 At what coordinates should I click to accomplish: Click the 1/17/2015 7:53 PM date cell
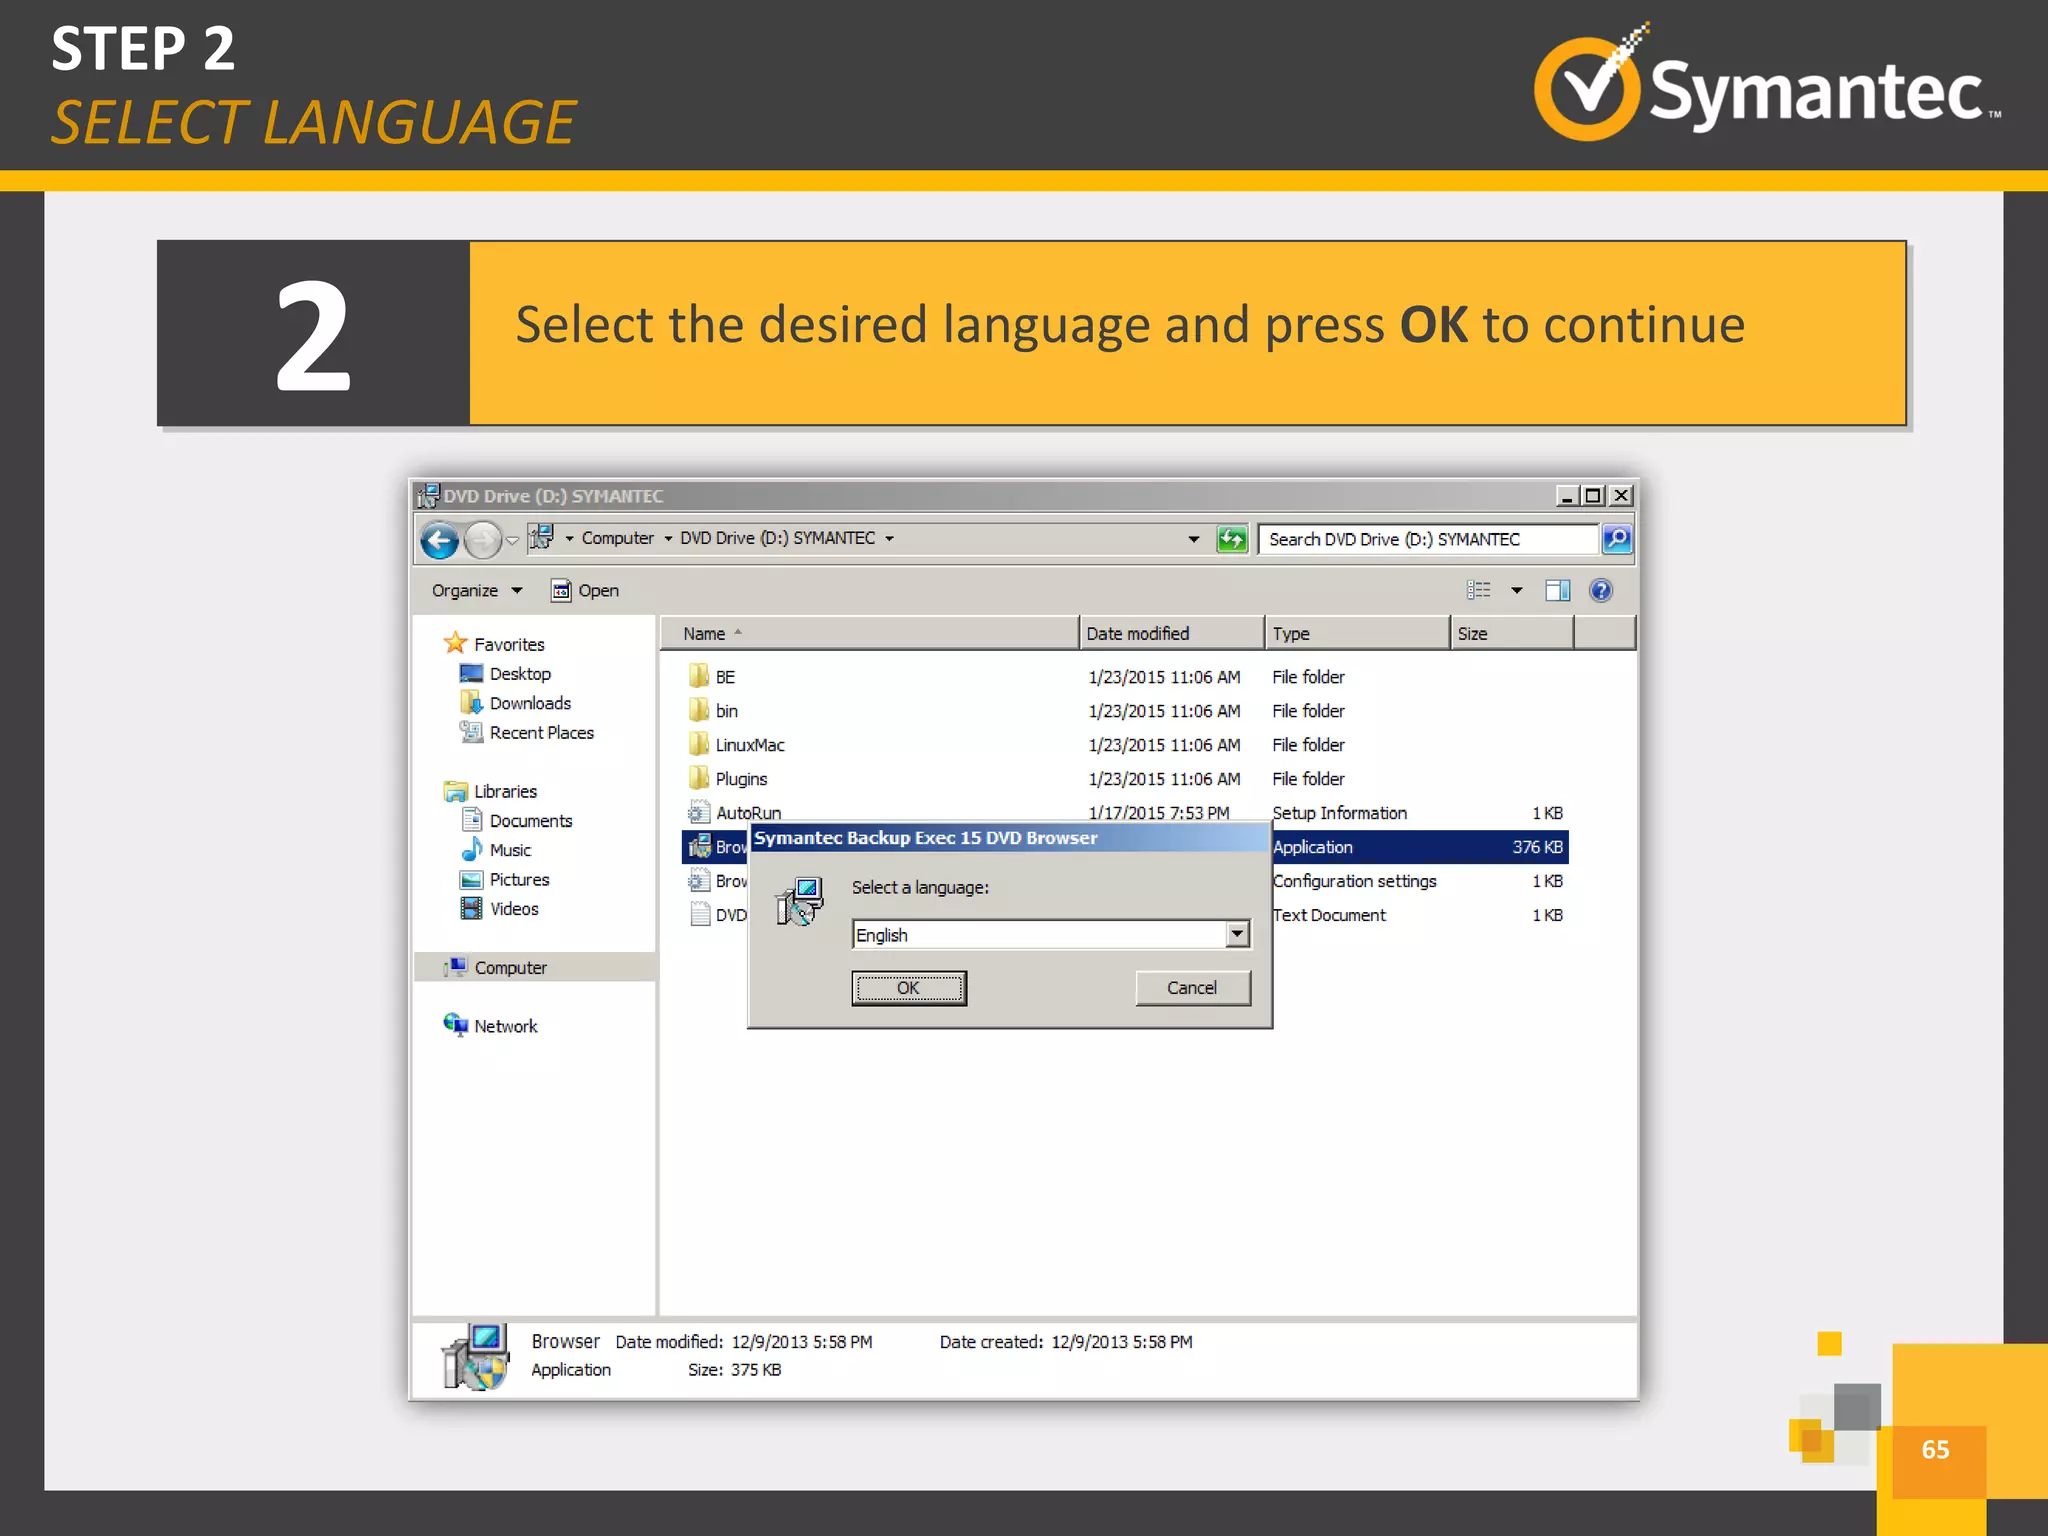point(1158,813)
